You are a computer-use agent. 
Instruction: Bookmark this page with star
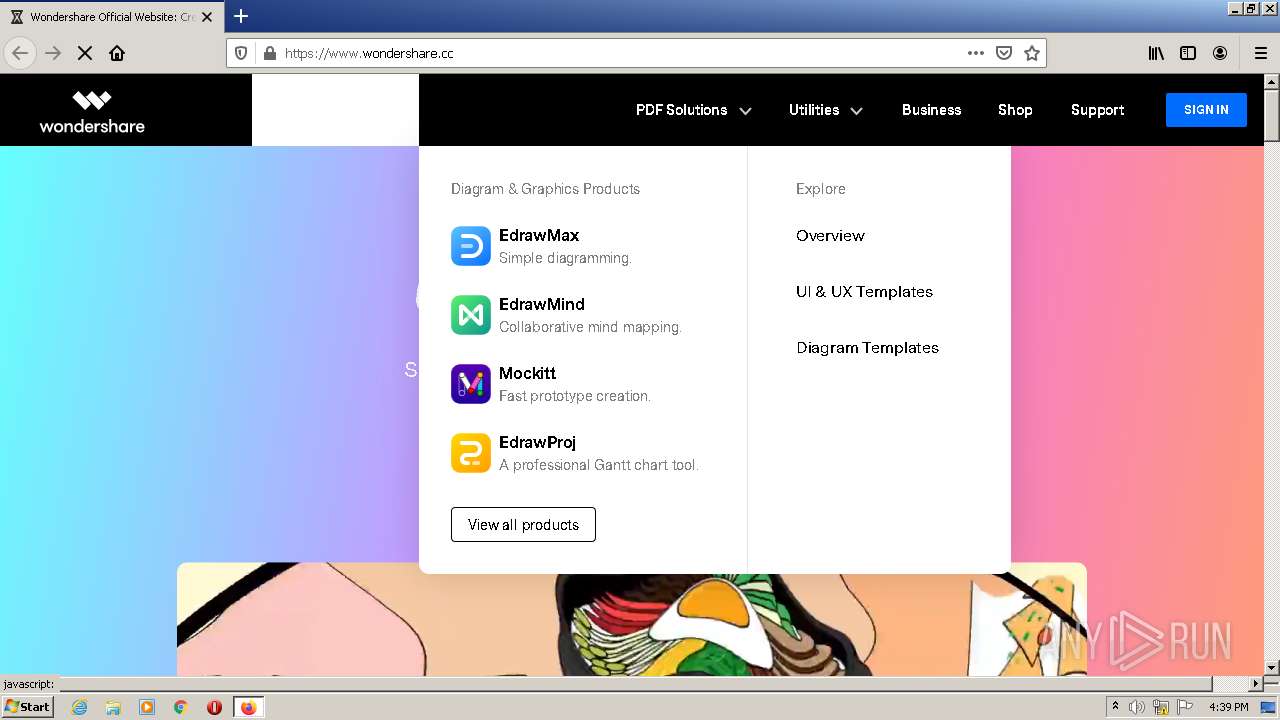[1032, 53]
